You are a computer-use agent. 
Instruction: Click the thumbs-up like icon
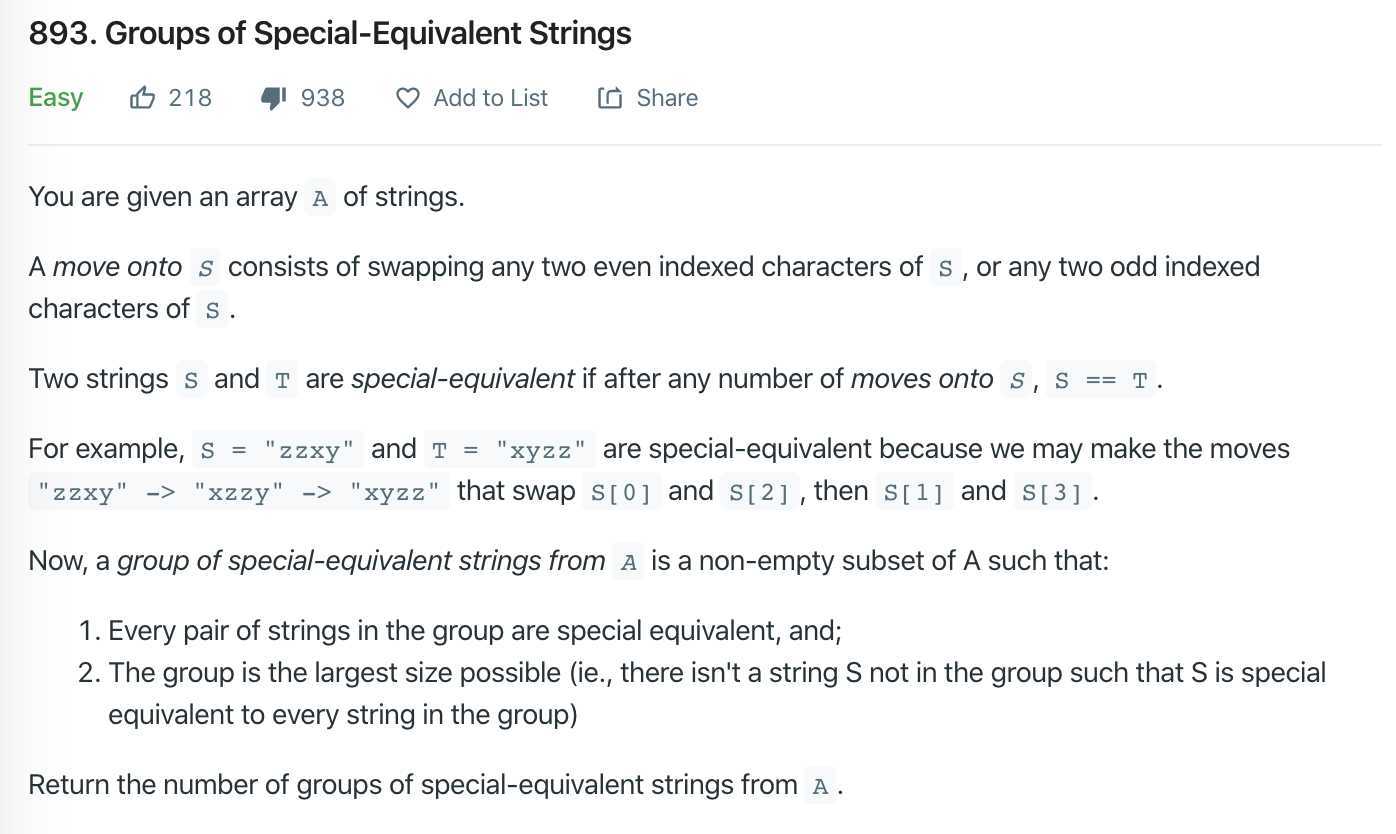pyautogui.click(x=143, y=97)
